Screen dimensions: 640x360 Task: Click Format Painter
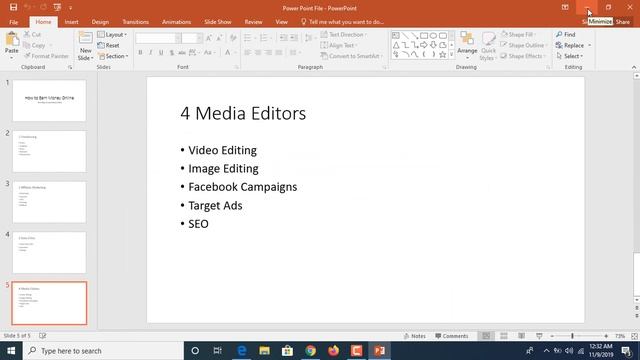[x=46, y=56]
